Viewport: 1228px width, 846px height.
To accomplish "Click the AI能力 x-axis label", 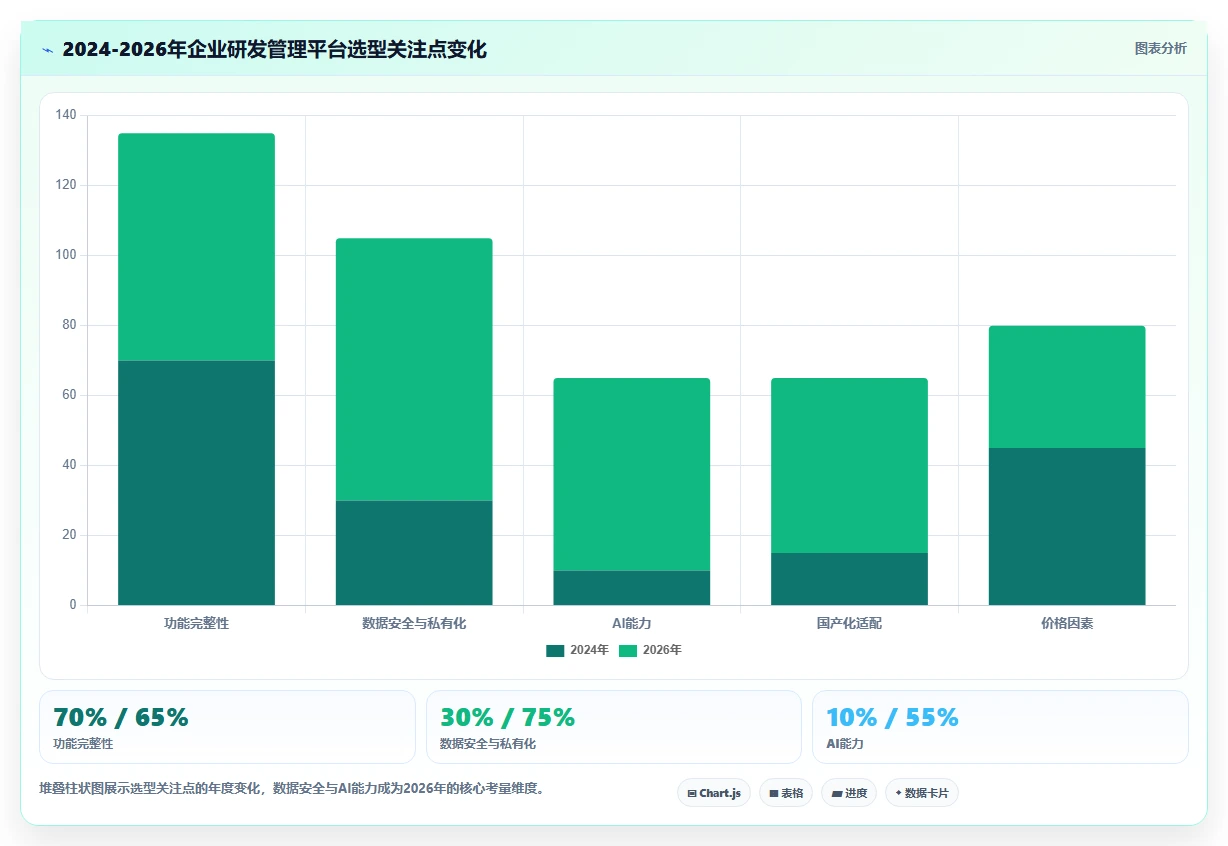I will tap(631, 623).
